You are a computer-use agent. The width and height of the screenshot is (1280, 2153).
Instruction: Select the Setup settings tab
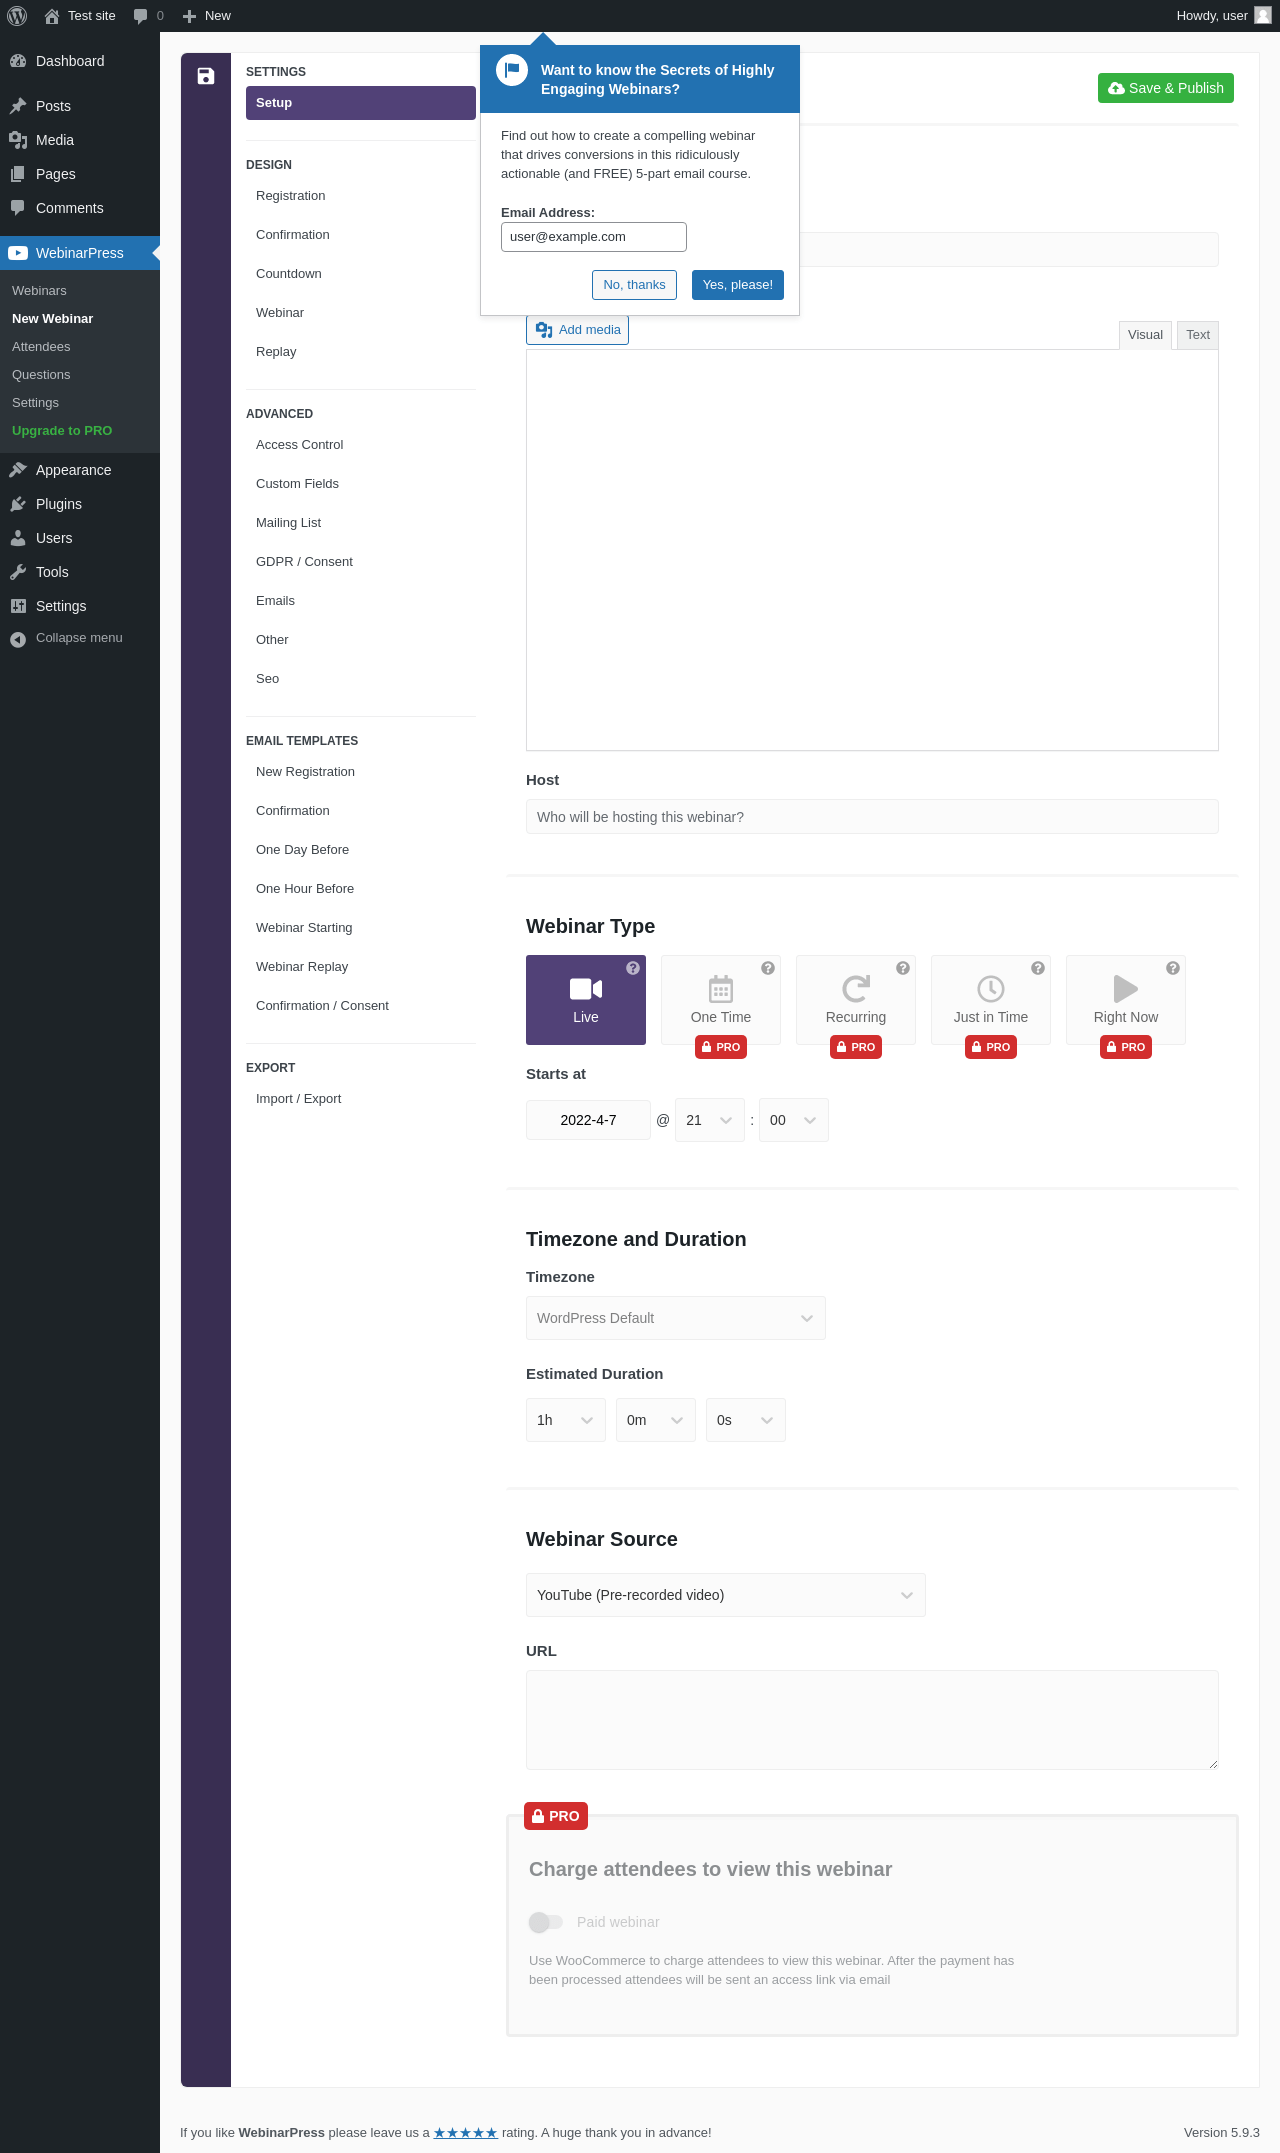pyautogui.click(x=361, y=103)
